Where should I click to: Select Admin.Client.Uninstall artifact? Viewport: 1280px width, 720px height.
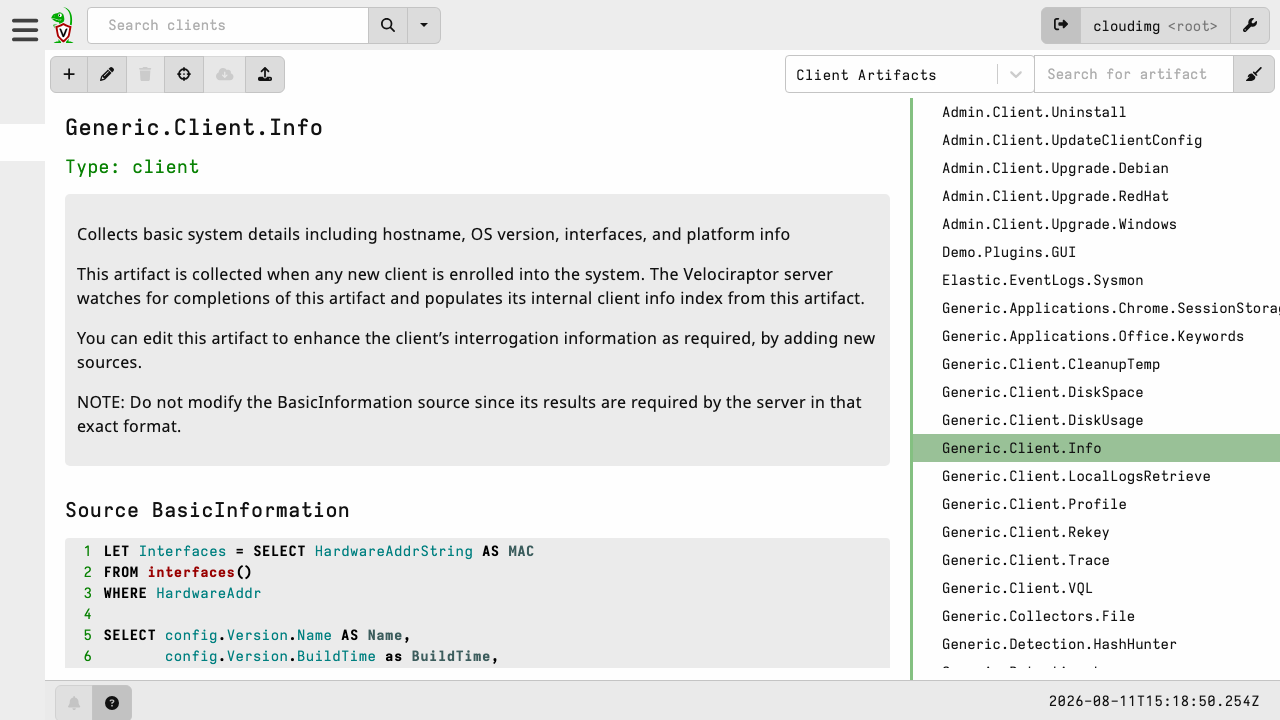1096,112
